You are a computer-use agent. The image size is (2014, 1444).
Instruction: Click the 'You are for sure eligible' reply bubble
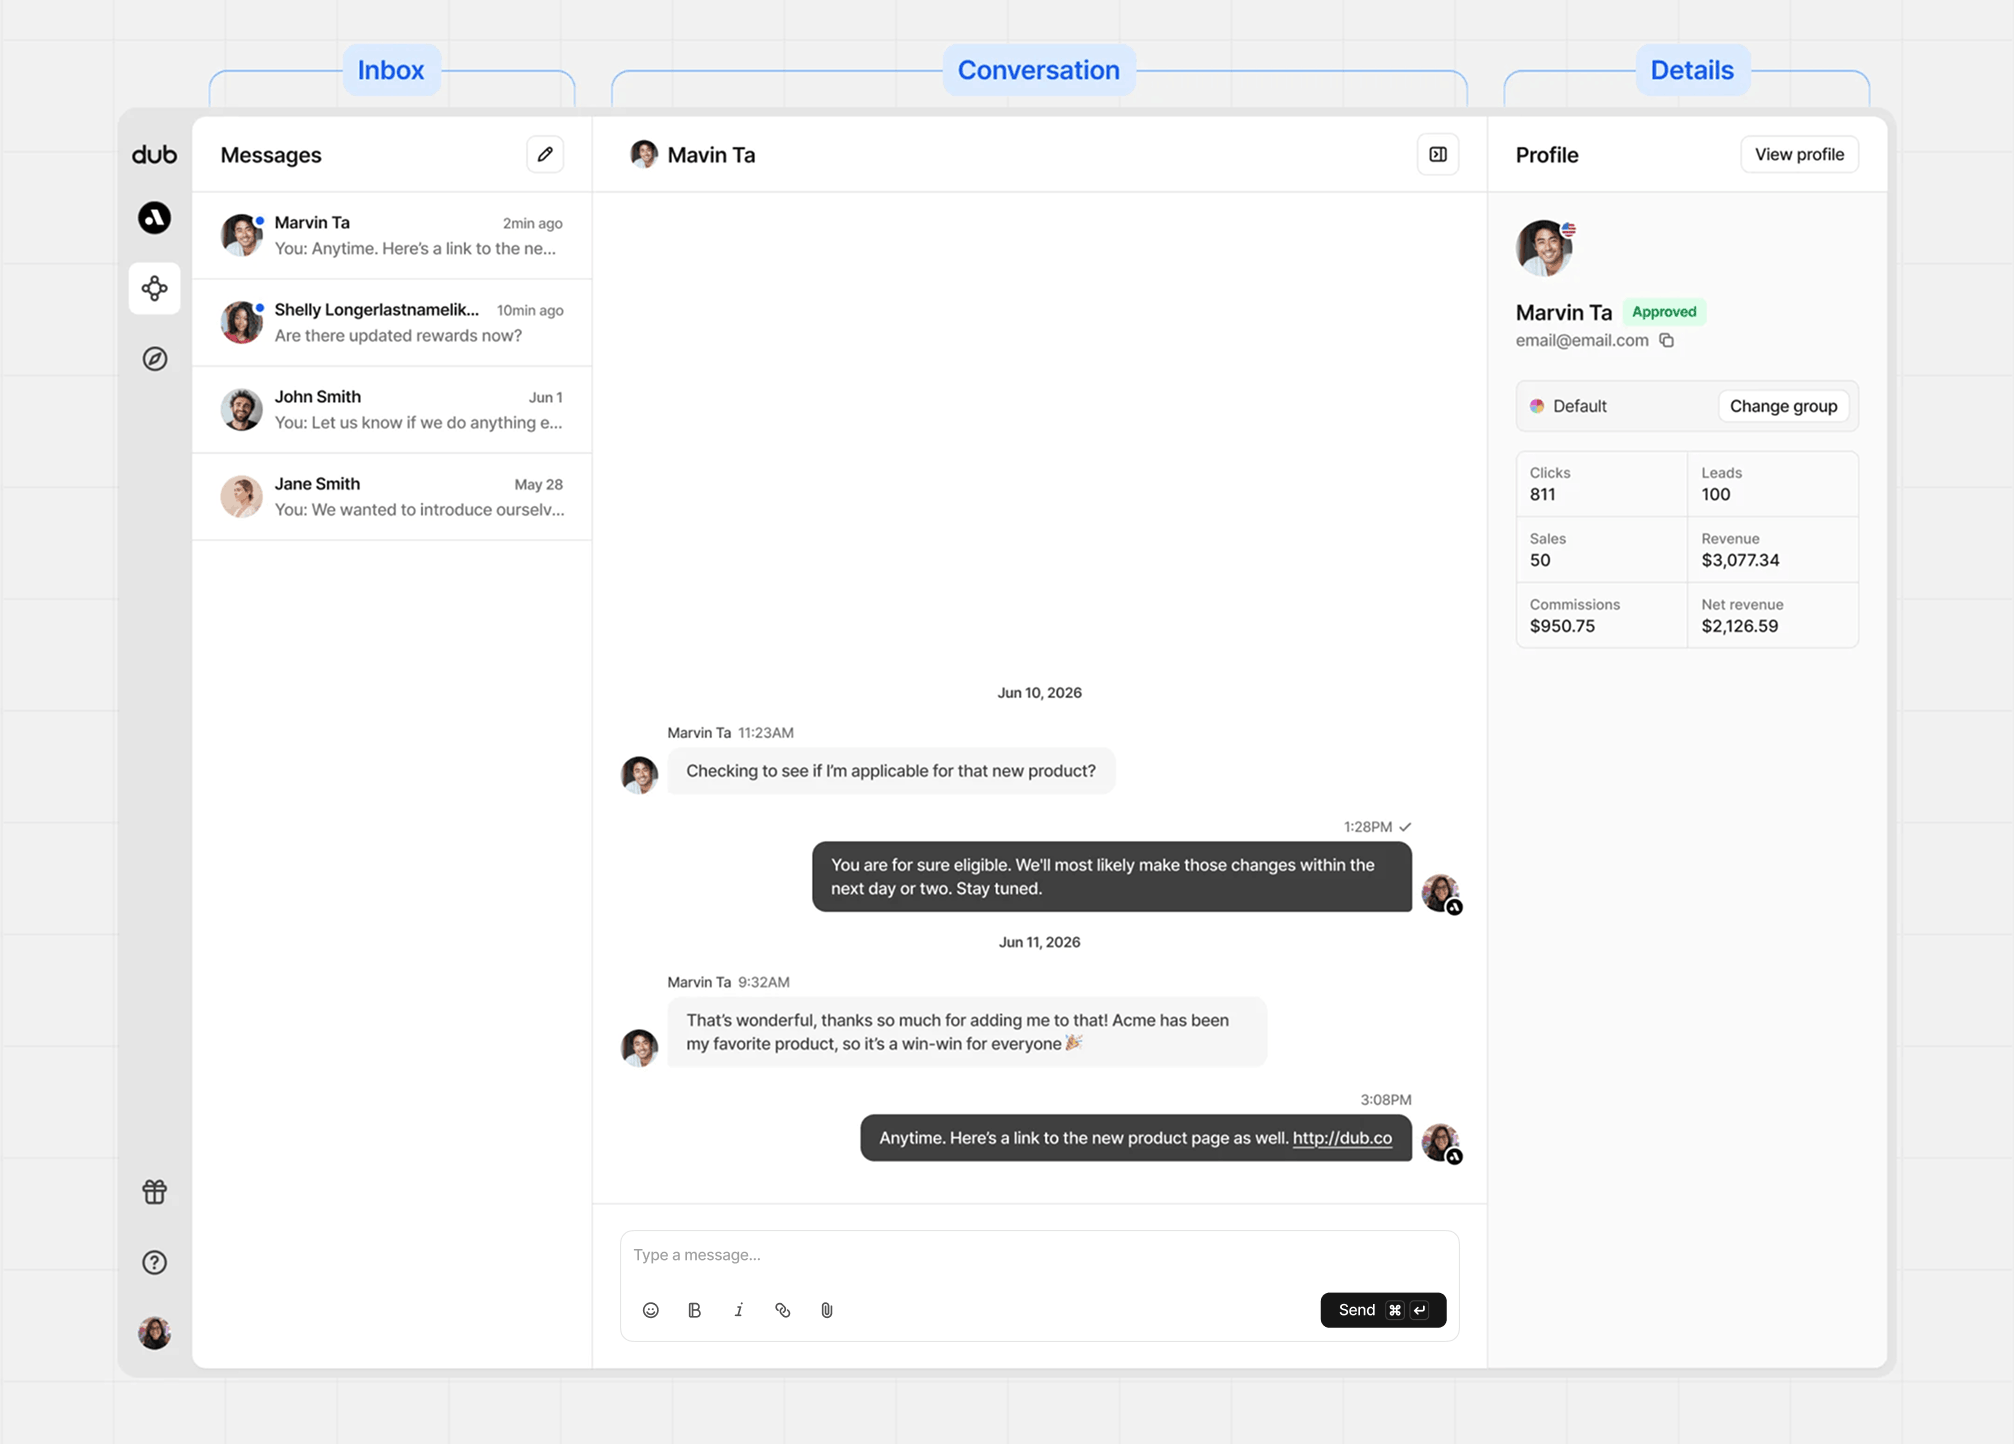(1112, 877)
